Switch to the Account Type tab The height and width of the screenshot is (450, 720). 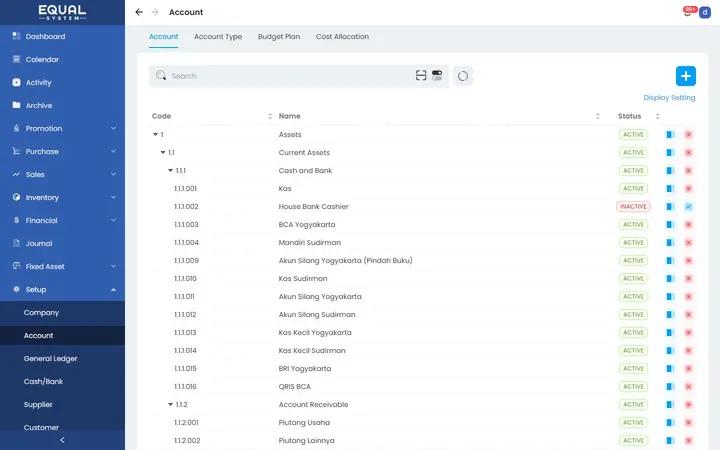point(218,36)
